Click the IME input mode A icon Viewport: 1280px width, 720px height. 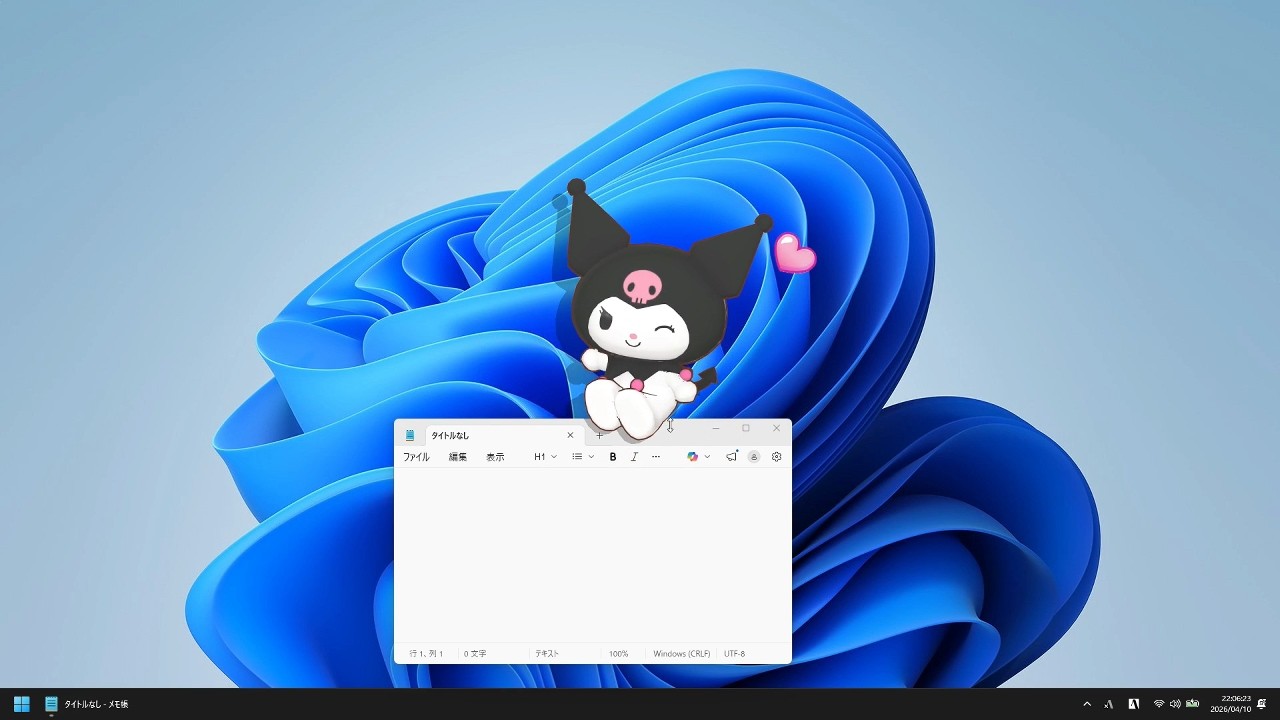tap(1109, 704)
